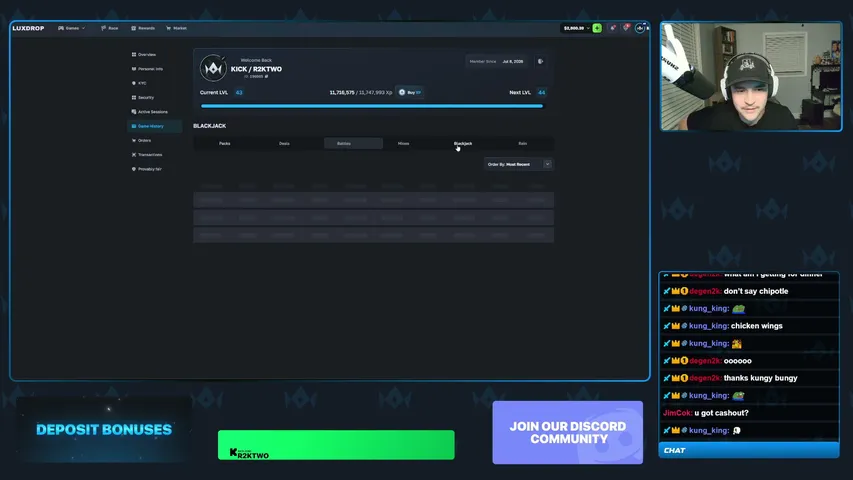Open Security settings in the sidebar
The image size is (853, 480).
tap(143, 97)
